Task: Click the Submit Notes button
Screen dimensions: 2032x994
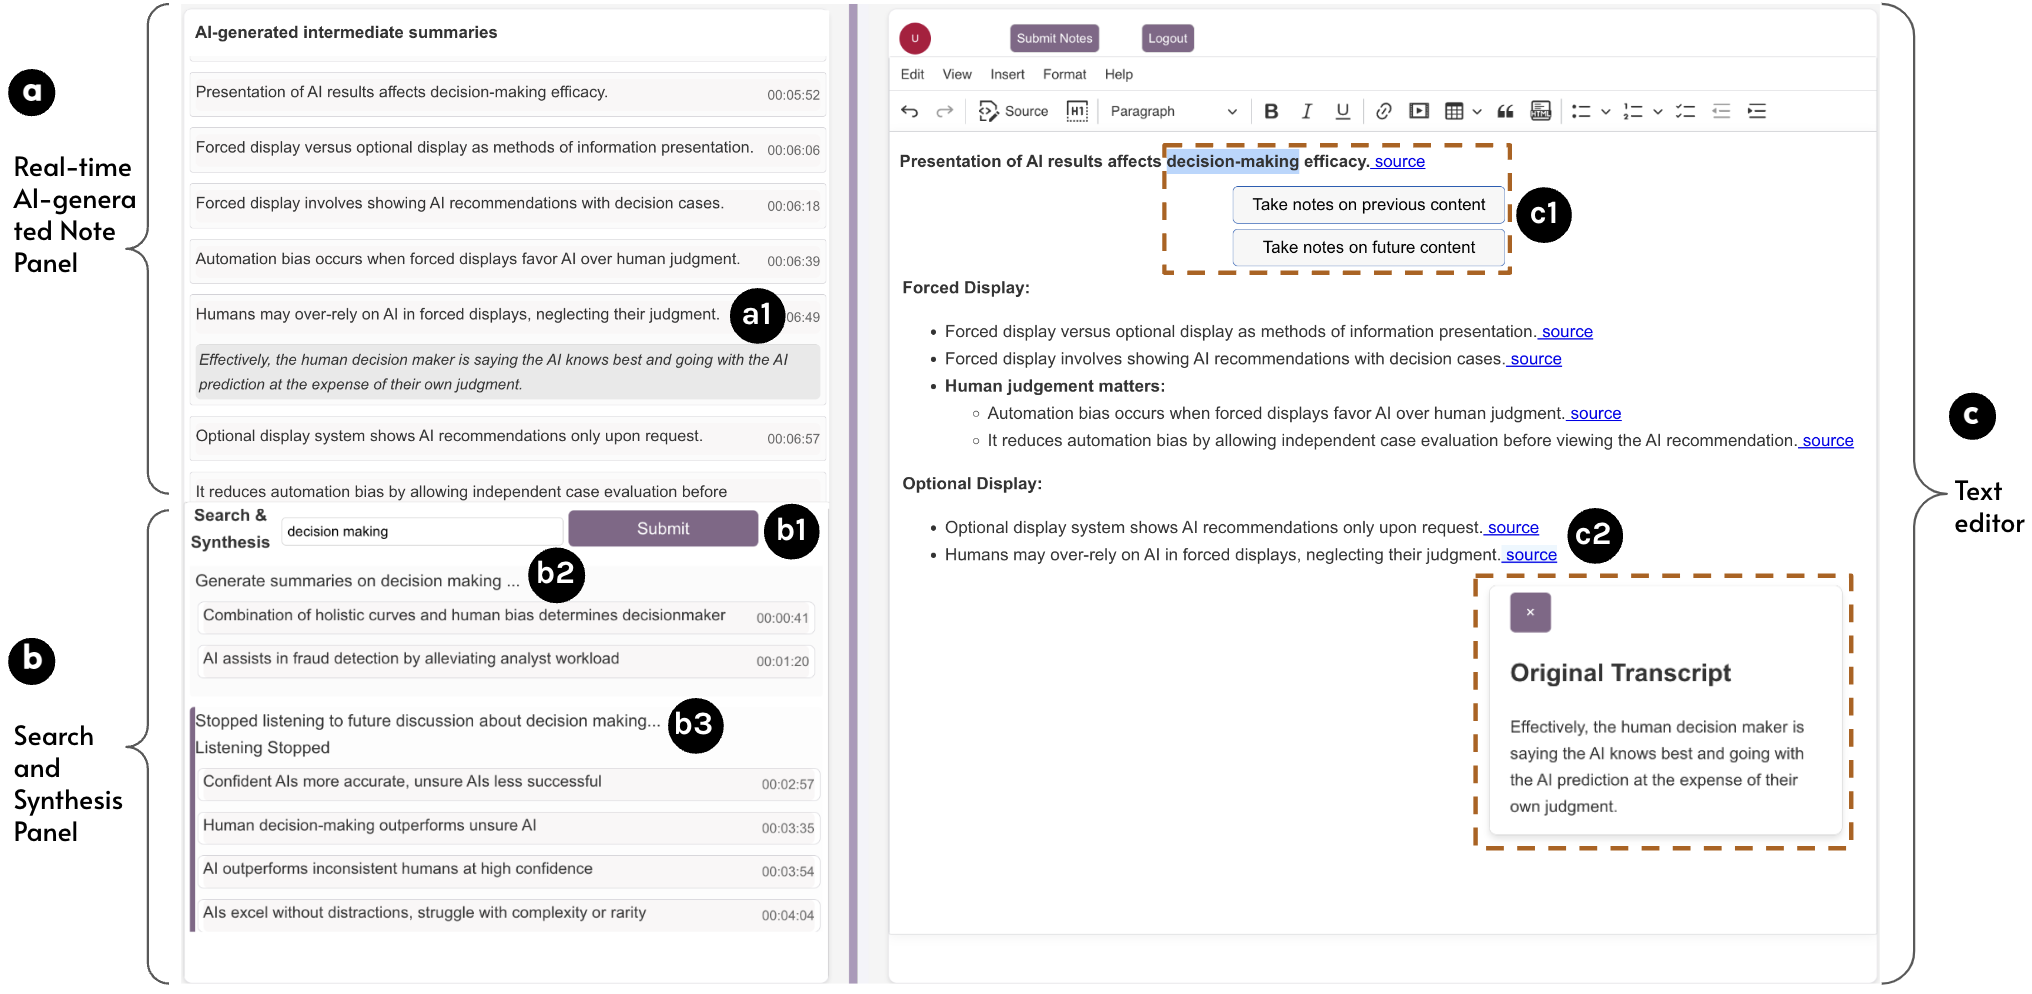Action: (1054, 38)
